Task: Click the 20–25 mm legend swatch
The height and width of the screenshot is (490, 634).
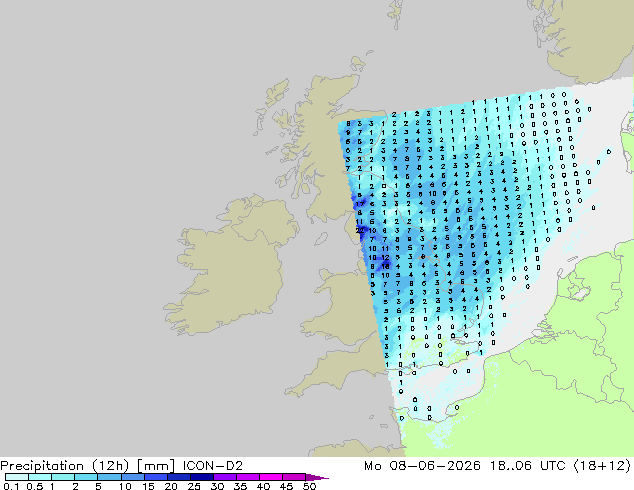Action: click(x=178, y=477)
